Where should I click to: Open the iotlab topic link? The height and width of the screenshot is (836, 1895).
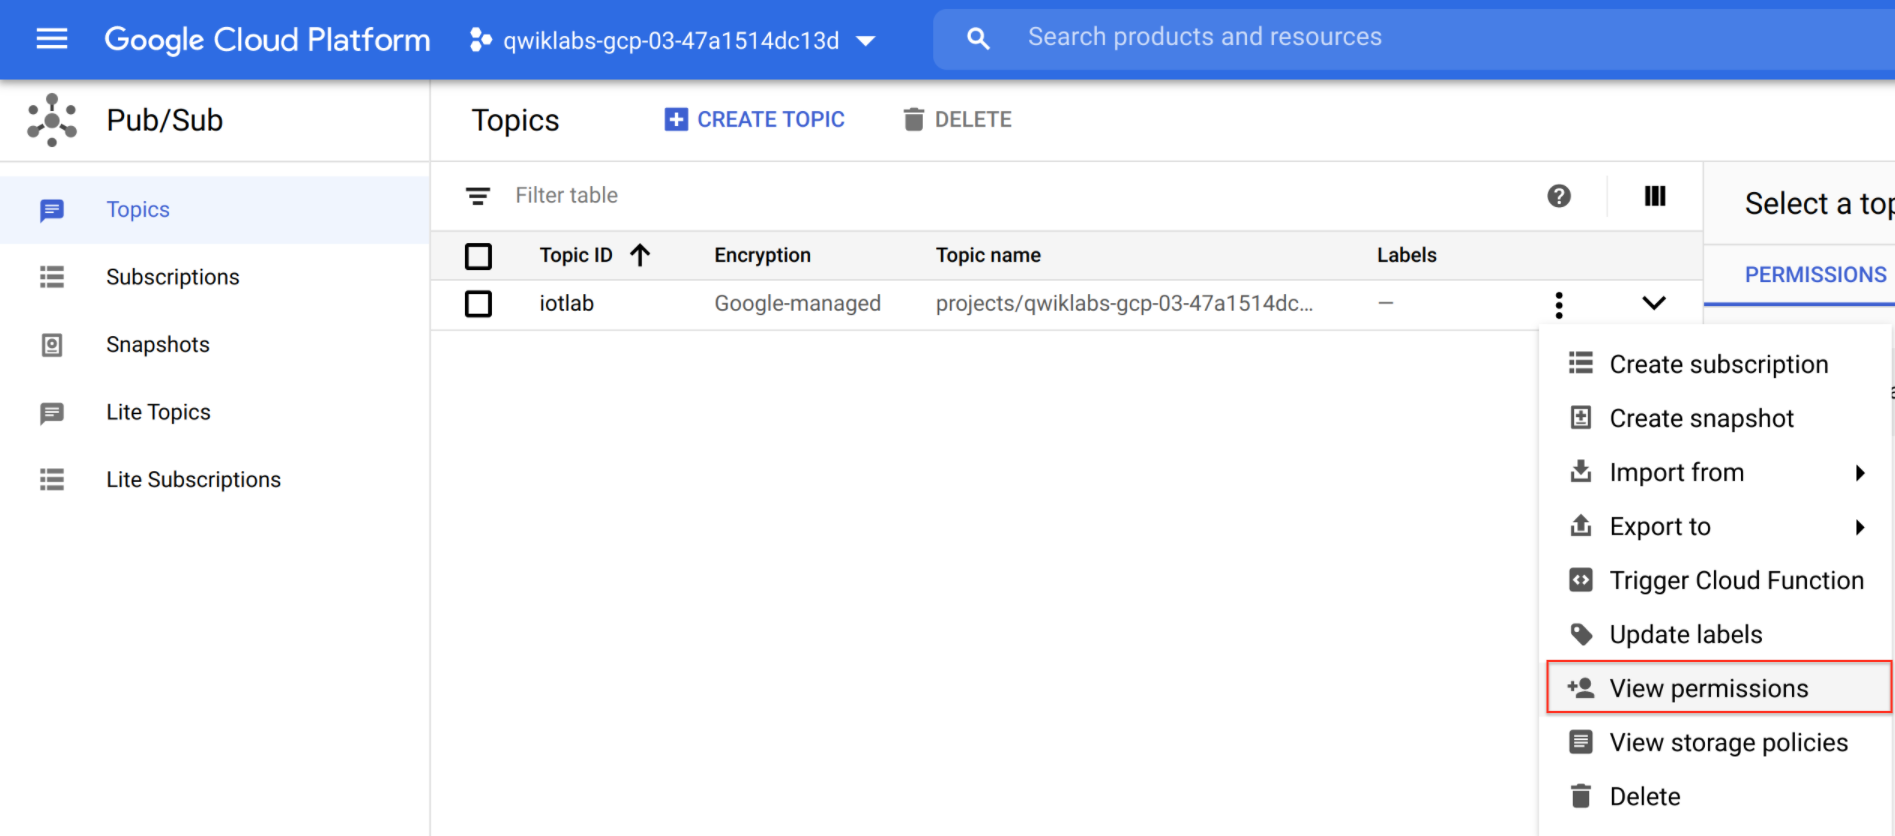click(x=566, y=304)
